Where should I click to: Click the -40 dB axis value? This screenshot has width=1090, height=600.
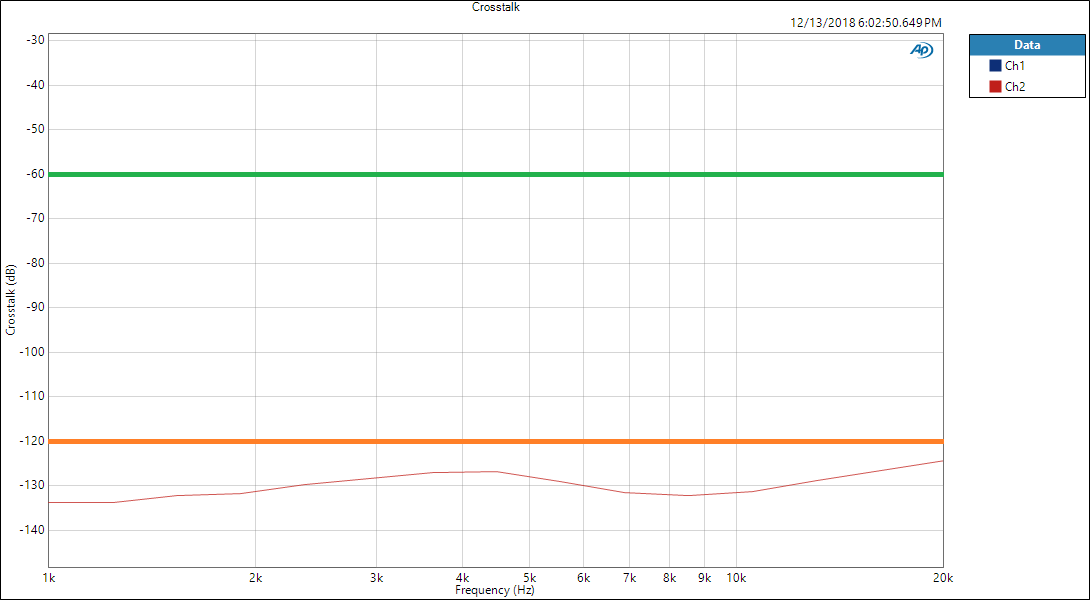(x=35, y=85)
